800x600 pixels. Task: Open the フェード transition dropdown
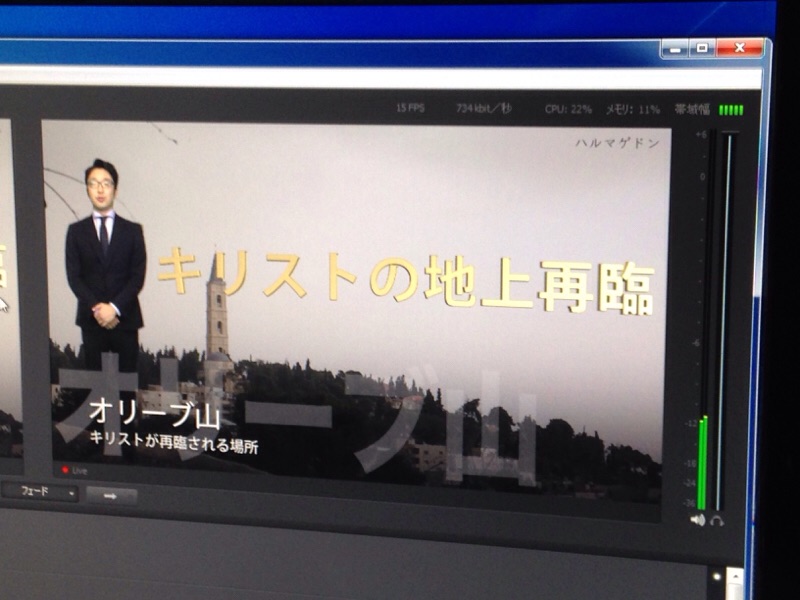coord(40,492)
